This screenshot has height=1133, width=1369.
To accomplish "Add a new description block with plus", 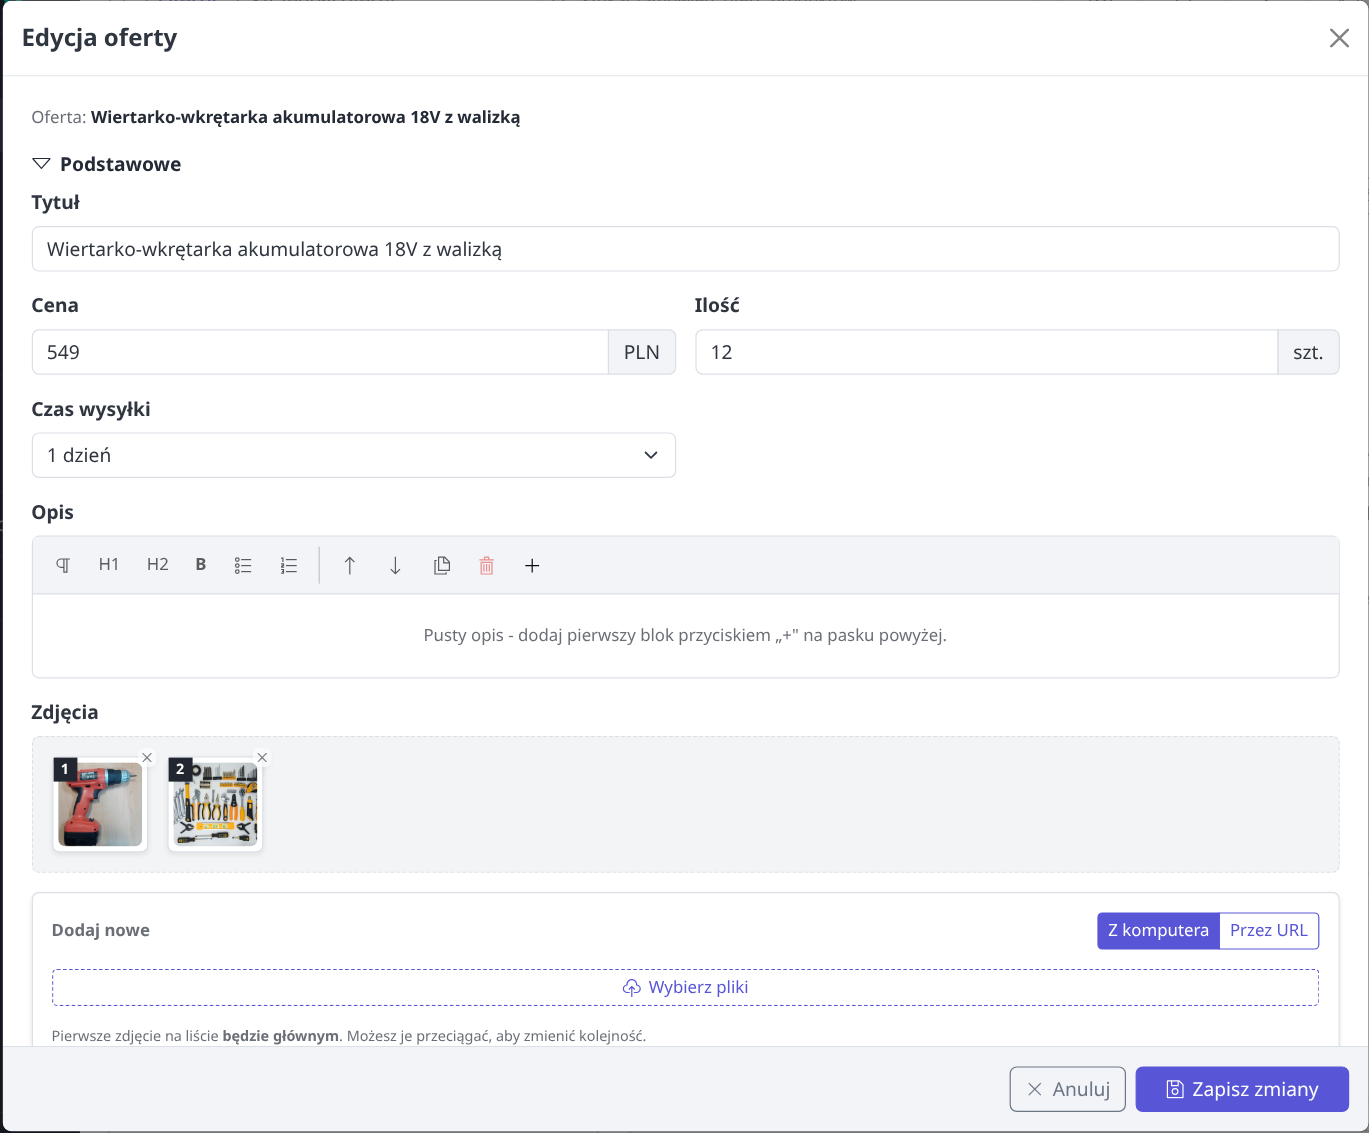I will tap(532, 565).
